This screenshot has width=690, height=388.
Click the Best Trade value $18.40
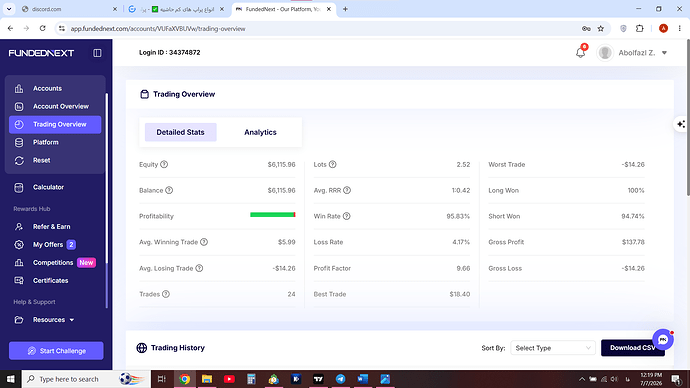tap(459, 294)
